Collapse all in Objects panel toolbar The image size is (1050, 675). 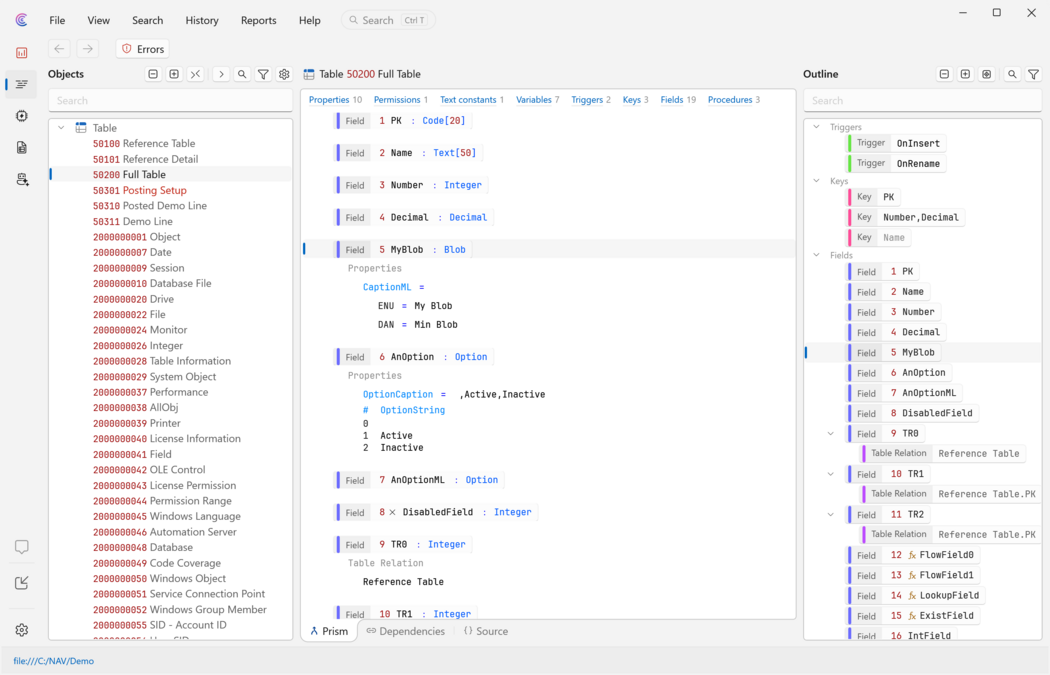[x=153, y=74]
